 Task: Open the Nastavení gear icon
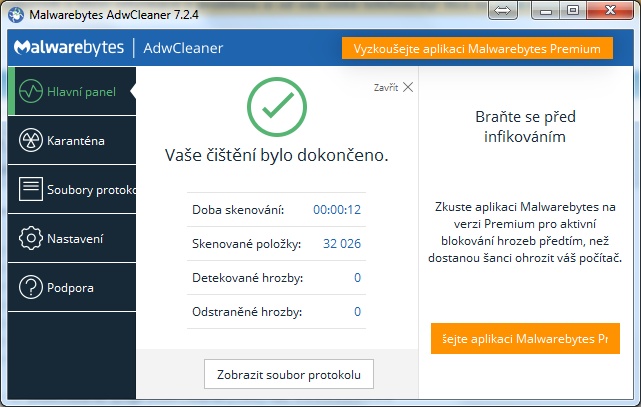tap(31, 238)
